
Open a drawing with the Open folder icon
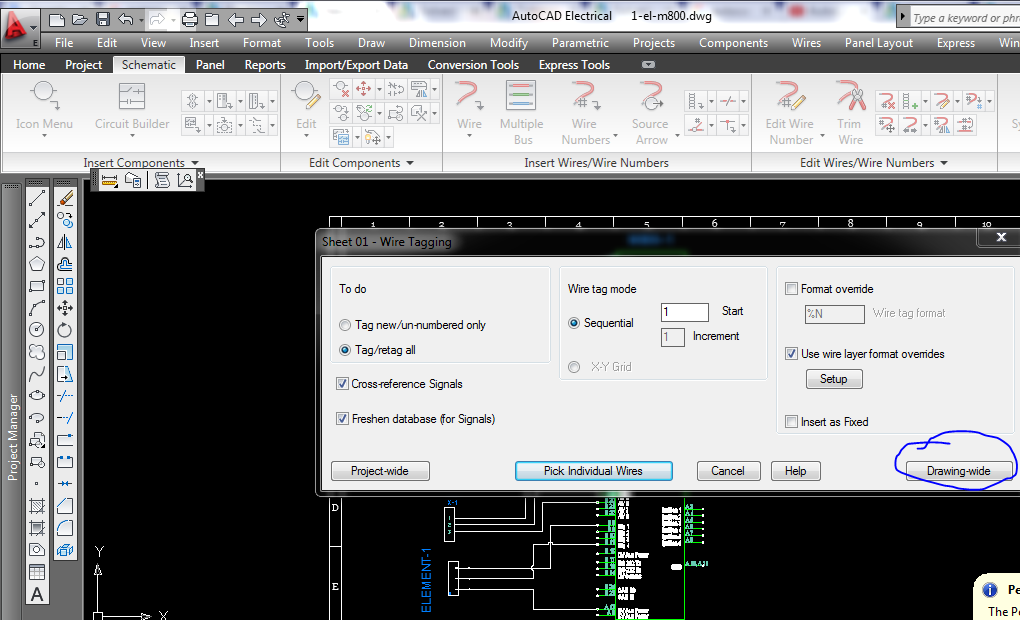pyautogui.click(x=79, y=19)
